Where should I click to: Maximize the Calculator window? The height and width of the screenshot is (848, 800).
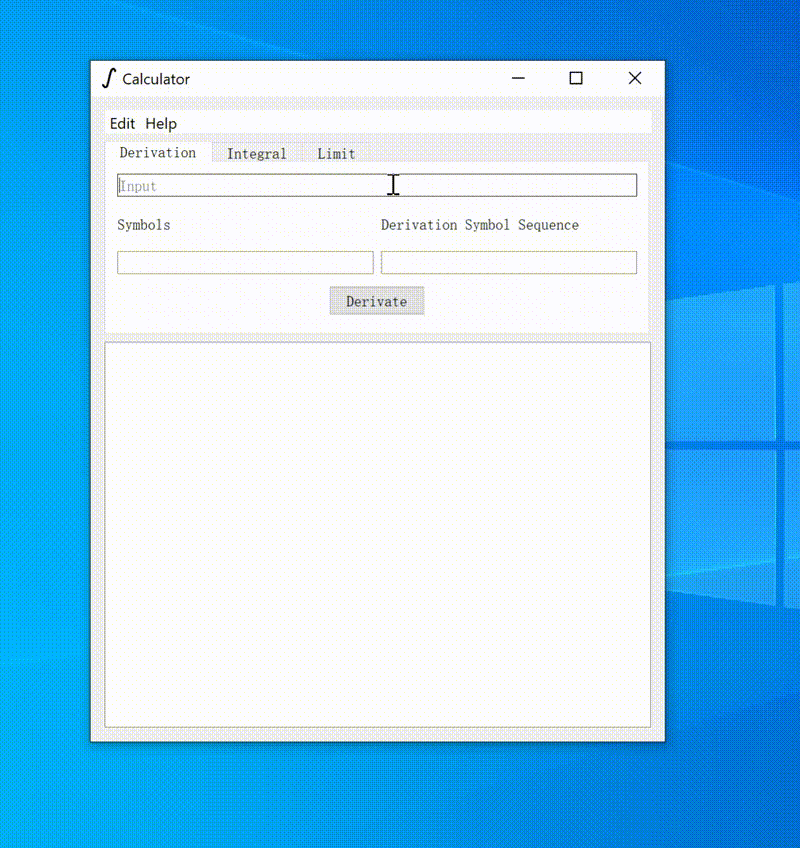click(x=576, y=78)
